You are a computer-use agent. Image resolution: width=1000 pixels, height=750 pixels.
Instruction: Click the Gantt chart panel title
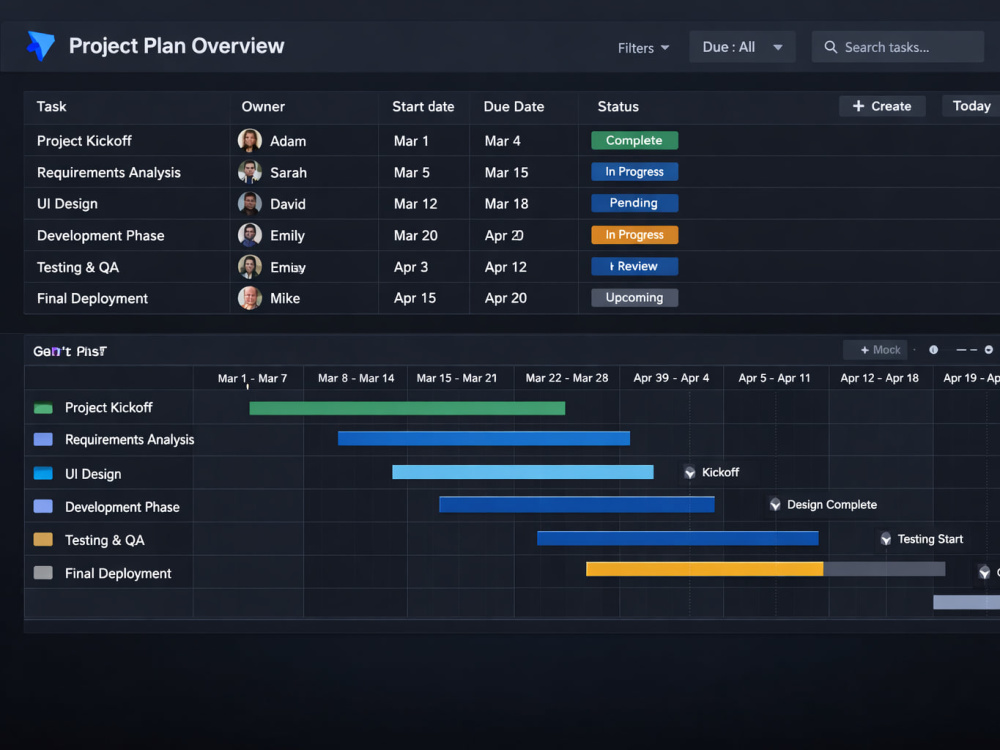click(70, 351)
